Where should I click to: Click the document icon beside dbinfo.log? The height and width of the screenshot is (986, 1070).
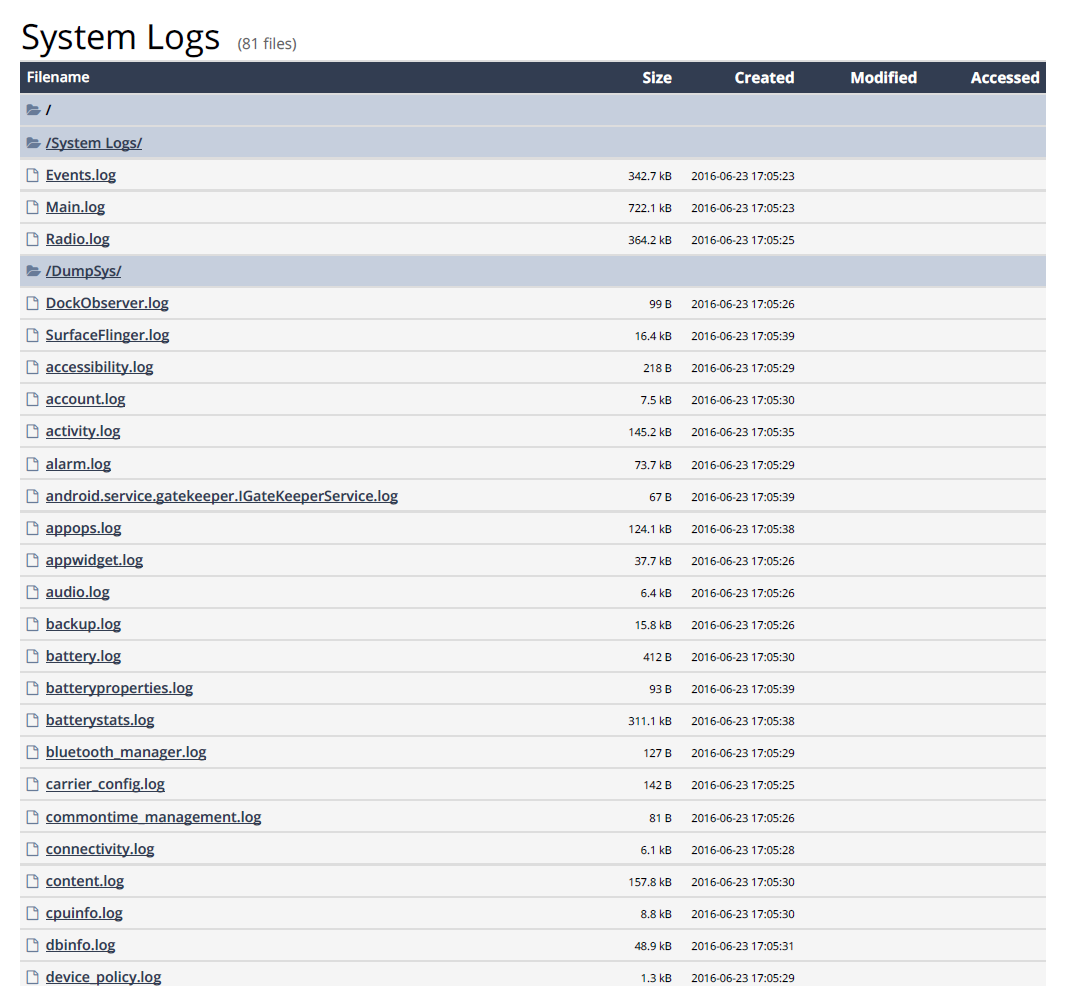pos(31,945)
